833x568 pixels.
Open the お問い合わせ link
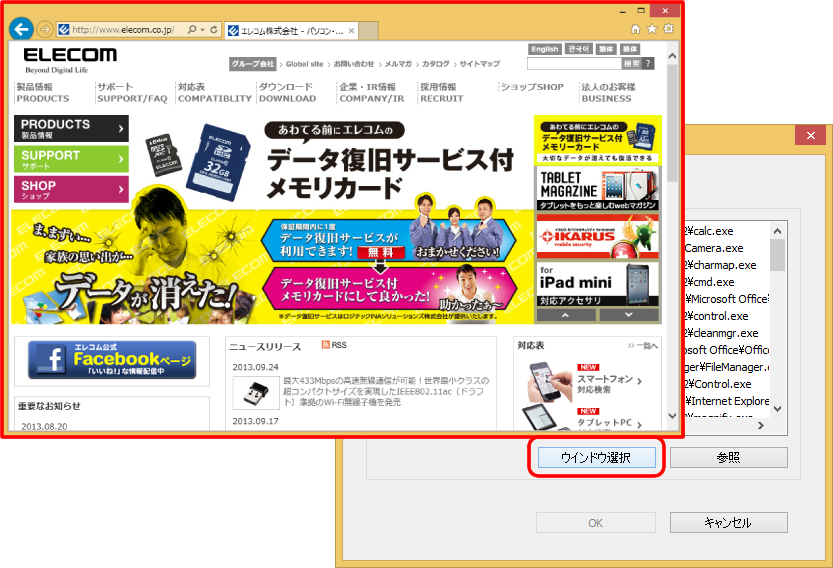pos(354,64)
